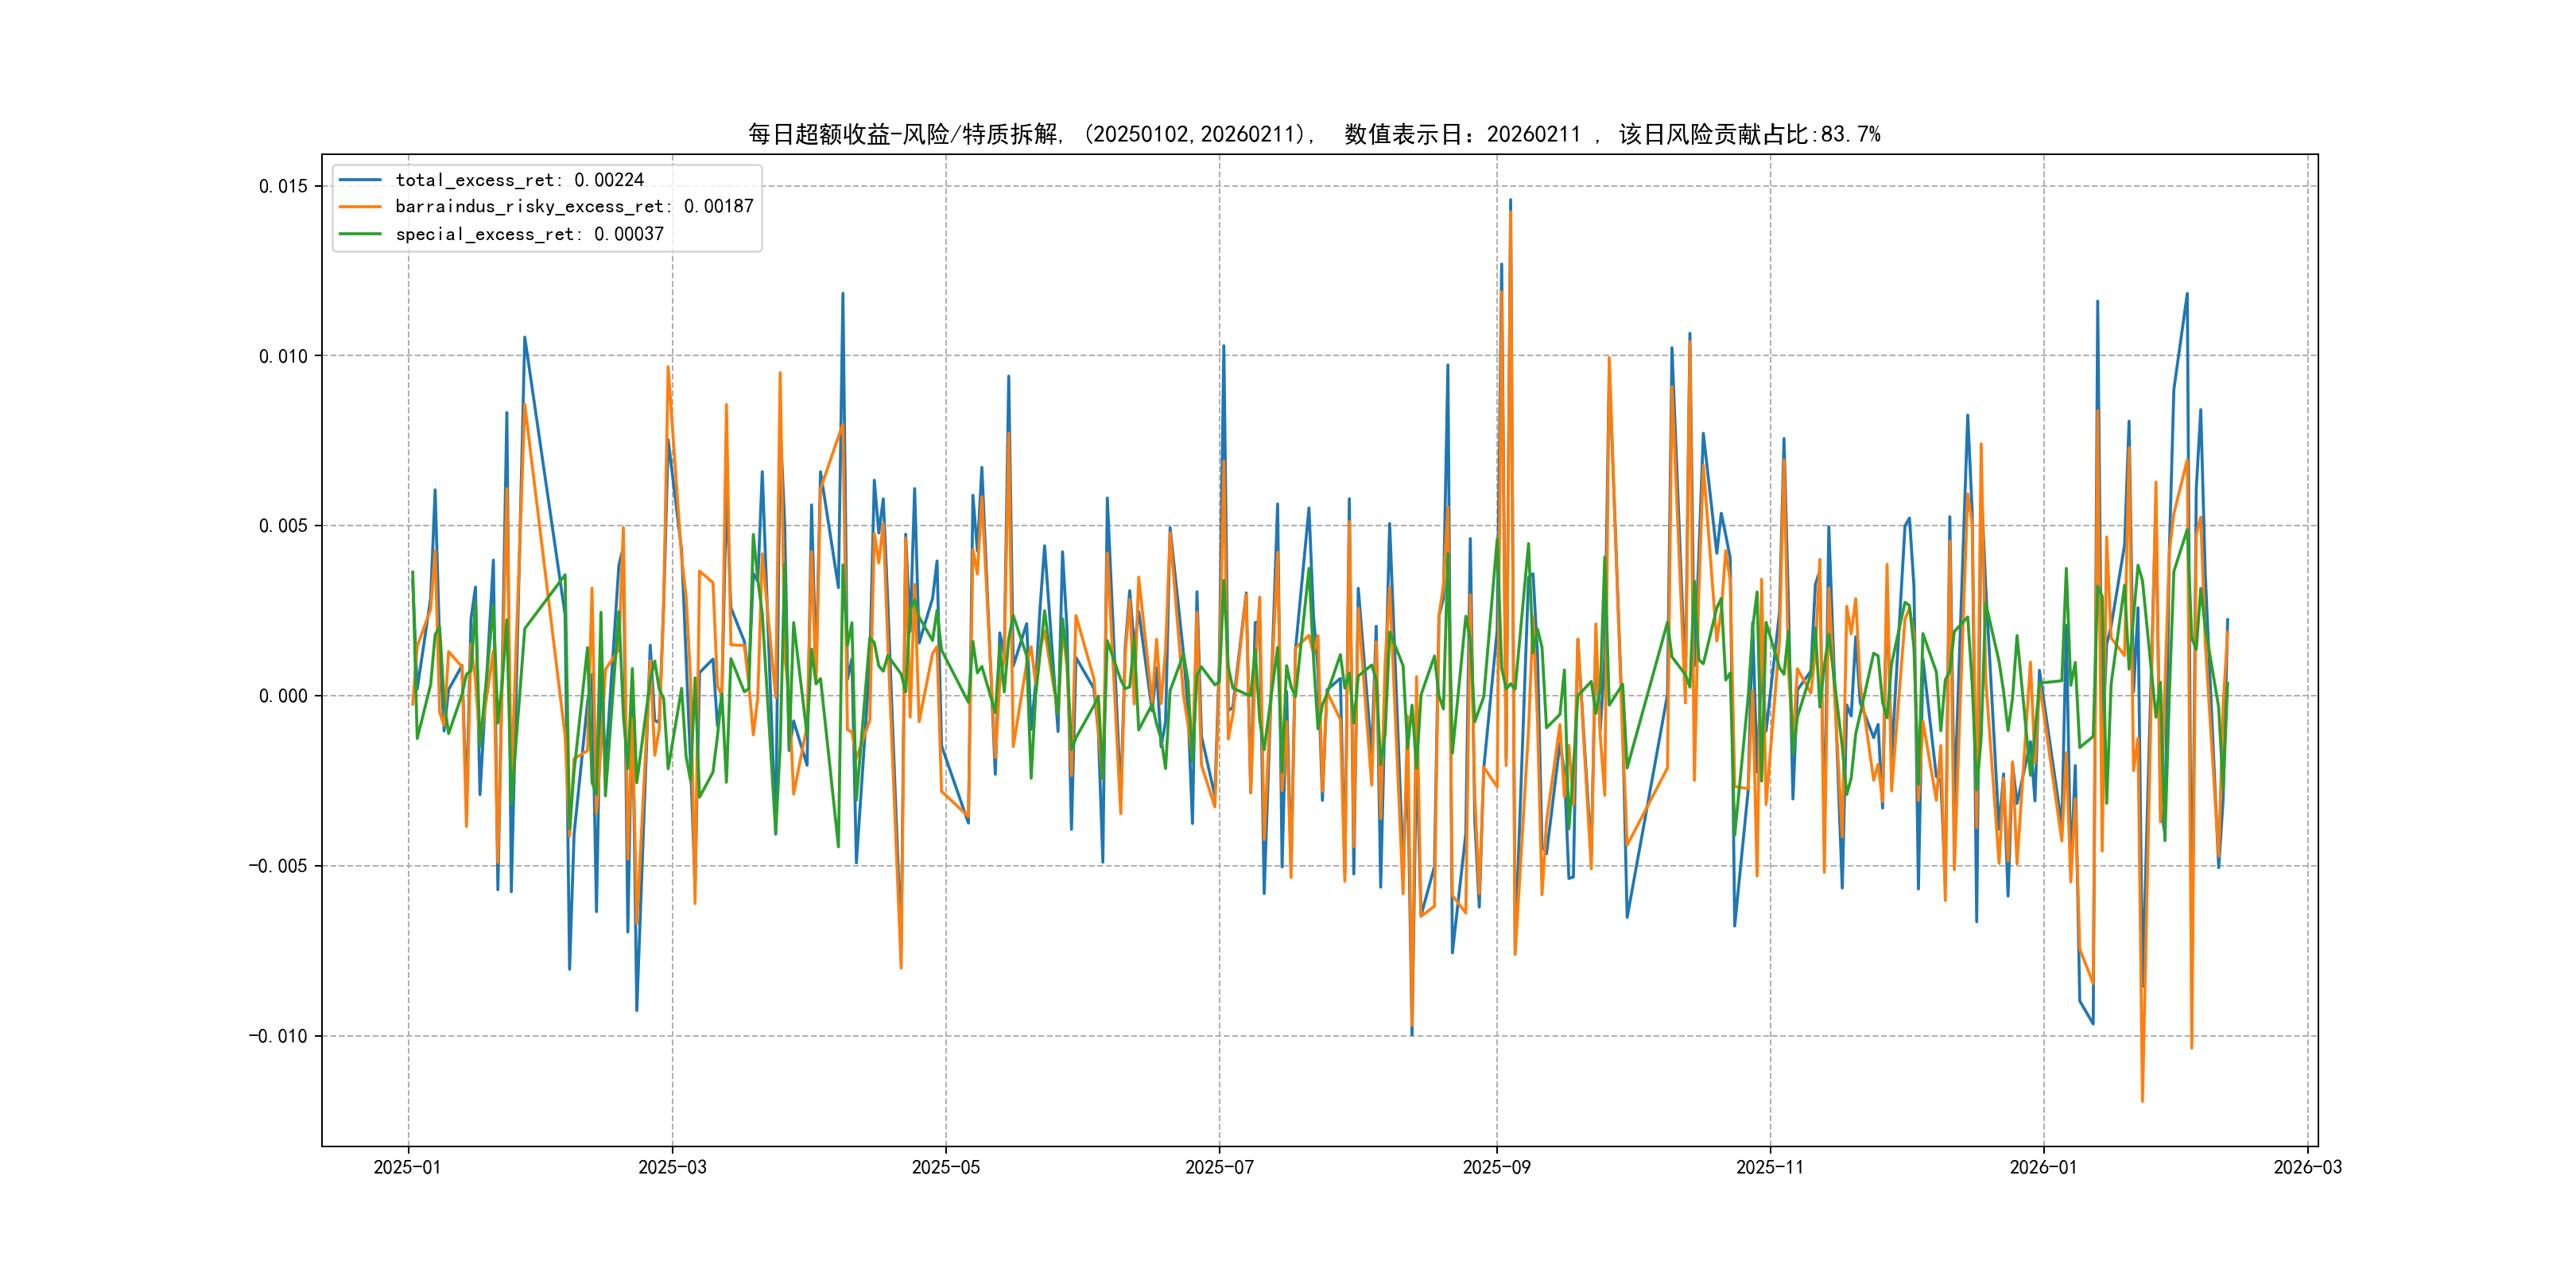Click the 0.015 y-axis tick label
The image size is (2576, 1288).
[x=283, y=186]
